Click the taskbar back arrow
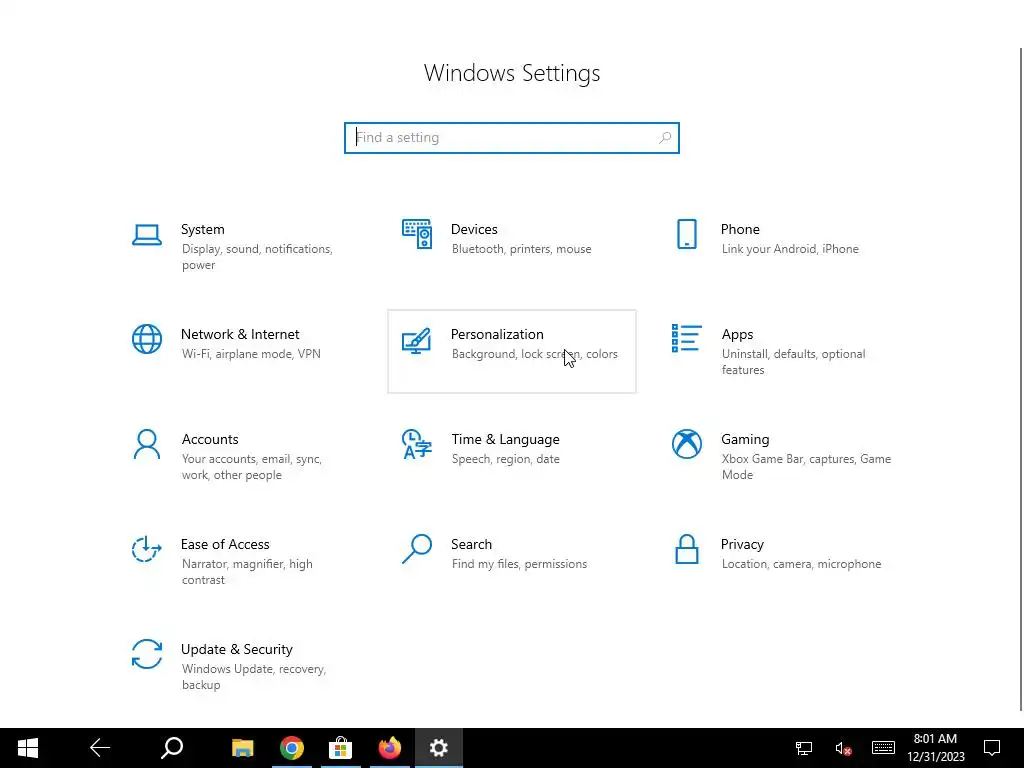Image resolution: width=1024 pixels, height=768 pixels. tap(100, 748)
